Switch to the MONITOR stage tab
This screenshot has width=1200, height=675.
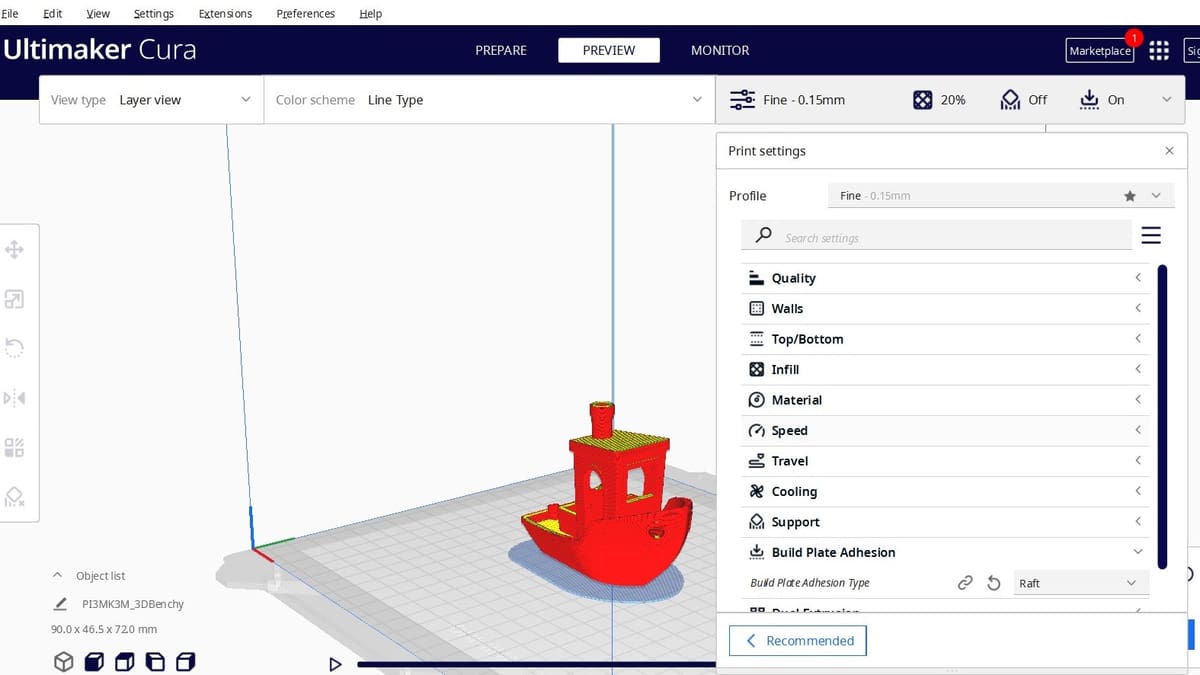point(720,50)
